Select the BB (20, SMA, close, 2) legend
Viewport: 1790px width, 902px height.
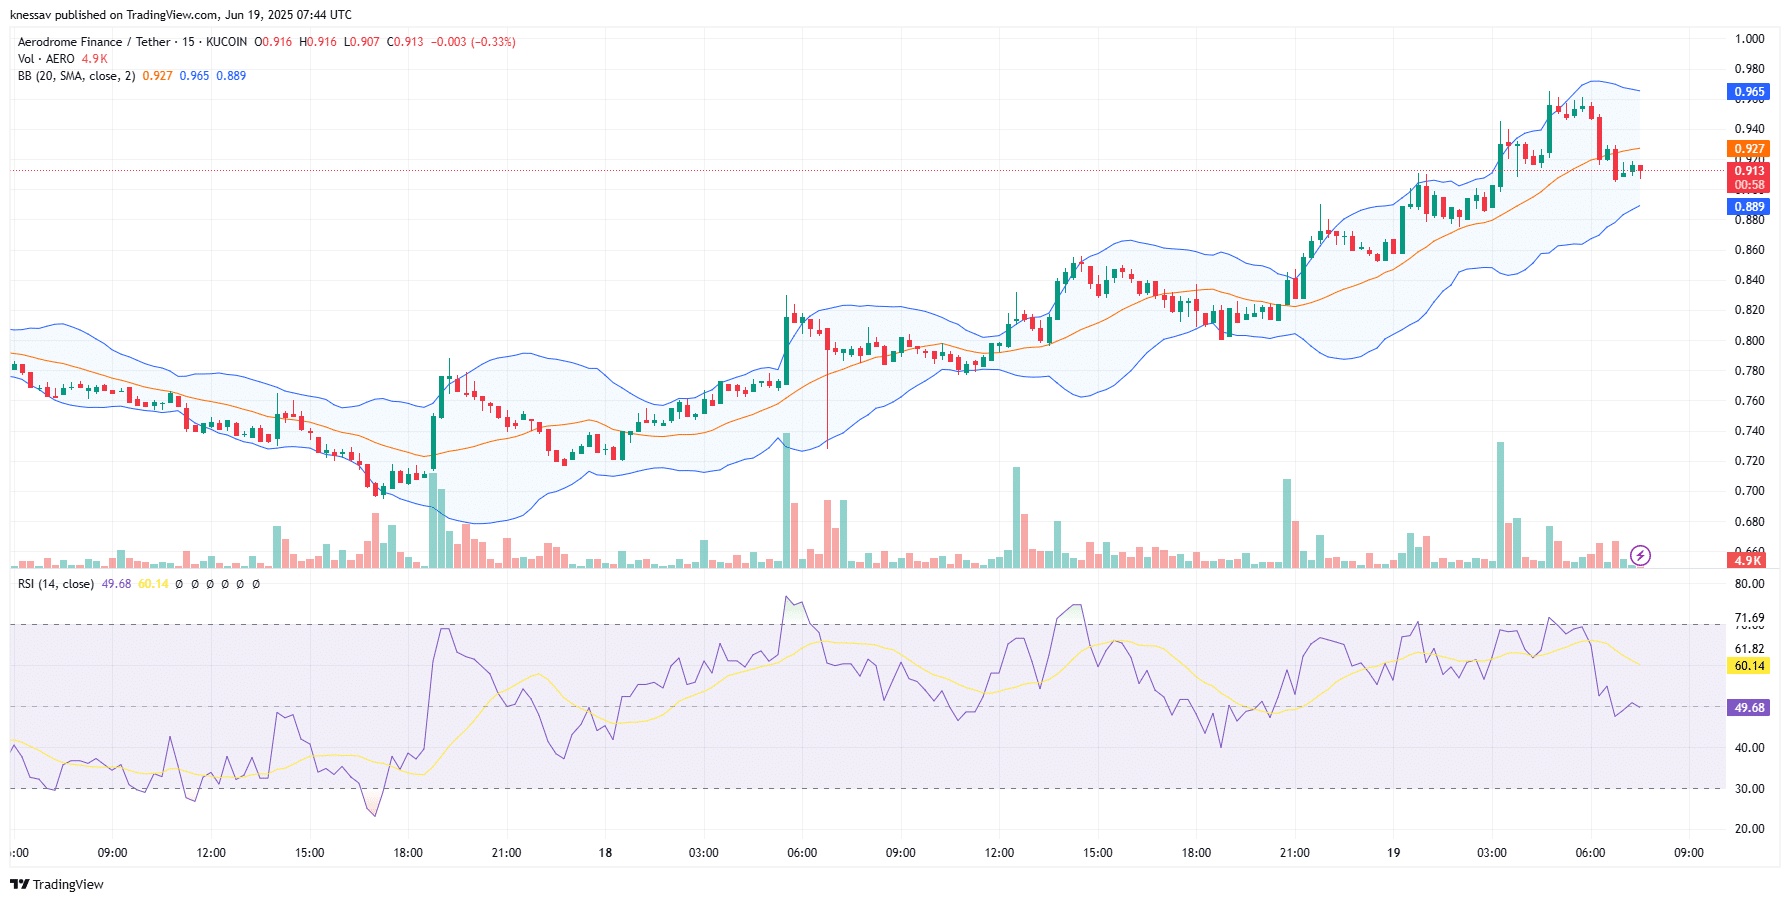tap(76, 76)
